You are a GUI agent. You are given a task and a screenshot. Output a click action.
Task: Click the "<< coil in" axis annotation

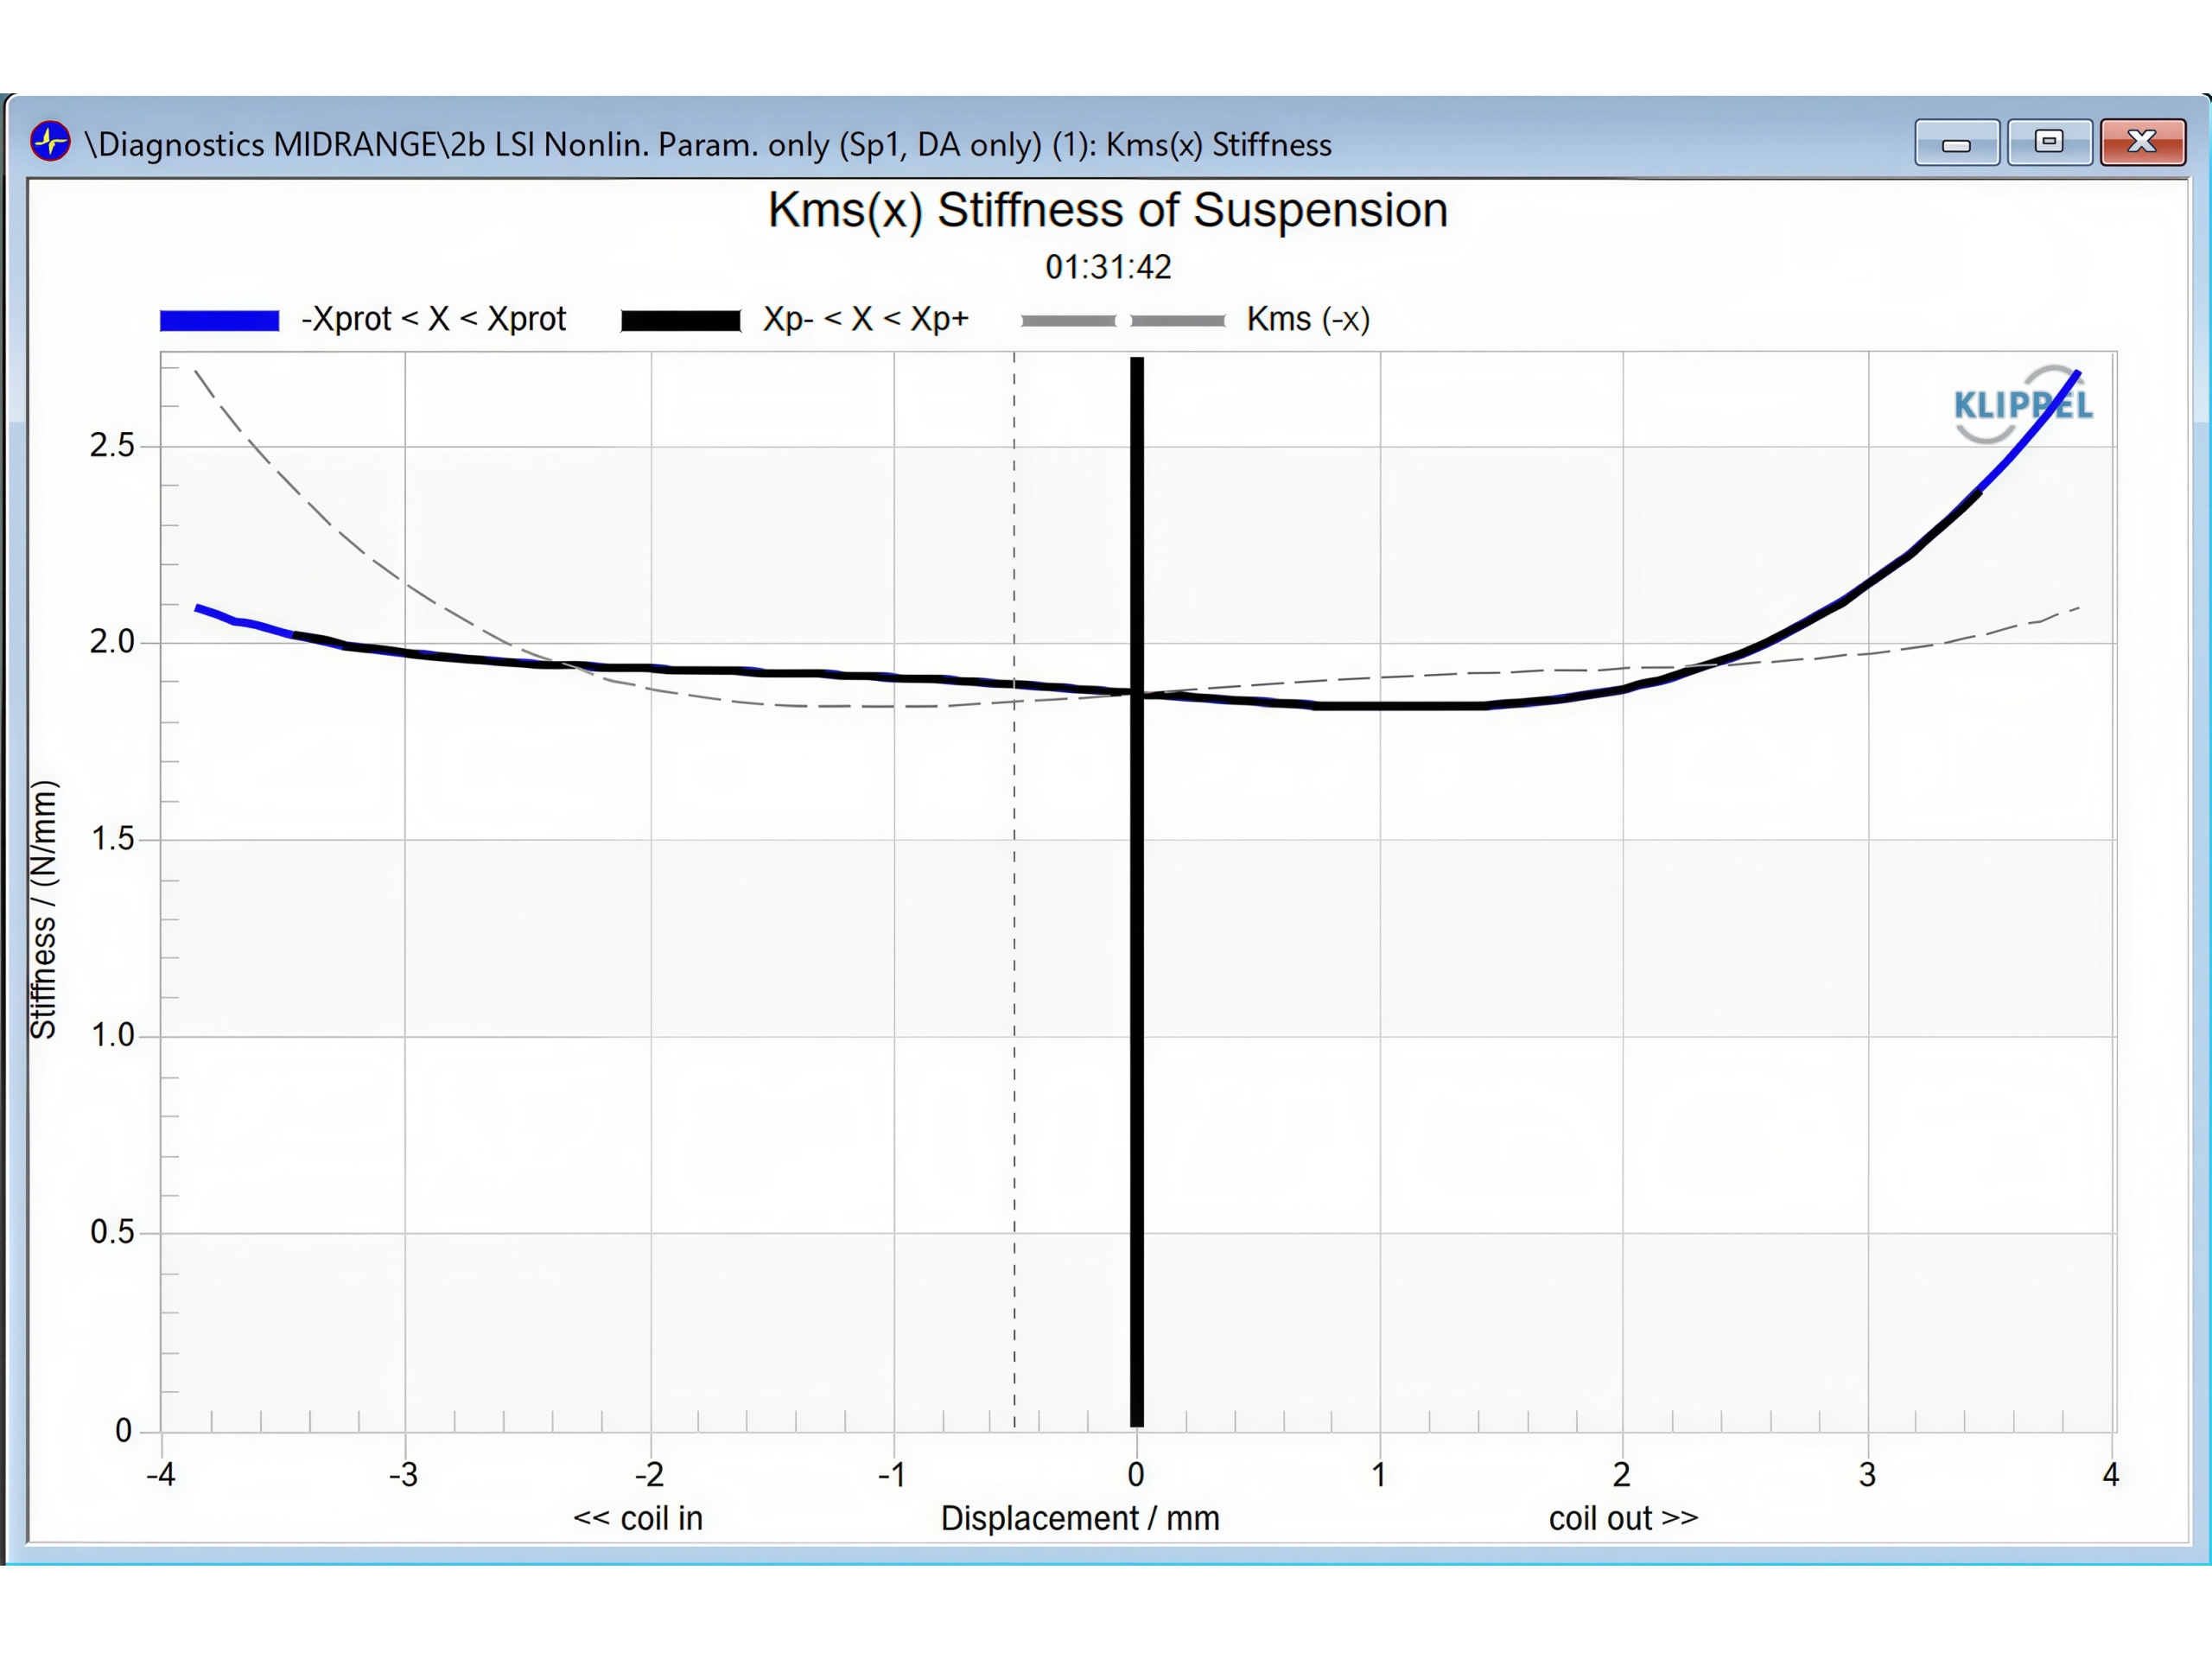[x=638, y=1518]
